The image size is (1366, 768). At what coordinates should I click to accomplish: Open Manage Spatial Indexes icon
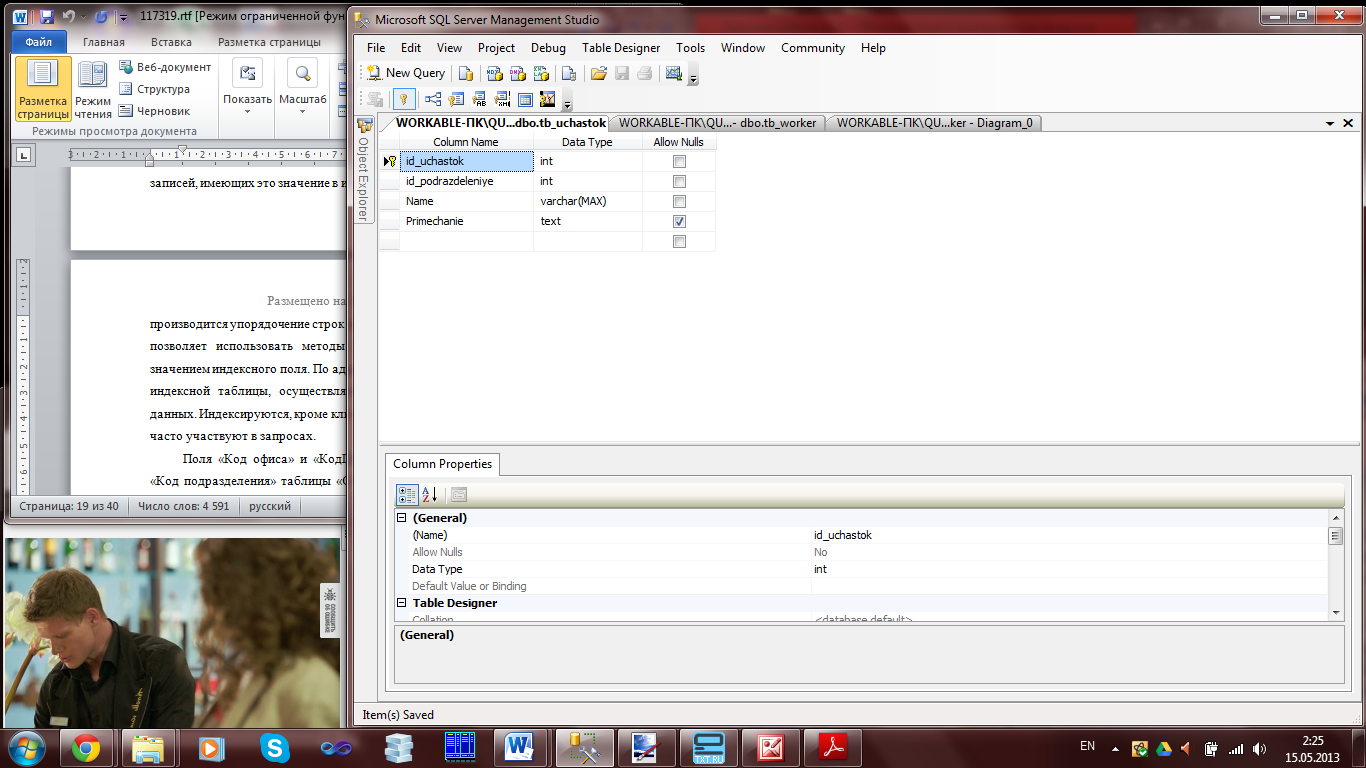click(547, 99)
